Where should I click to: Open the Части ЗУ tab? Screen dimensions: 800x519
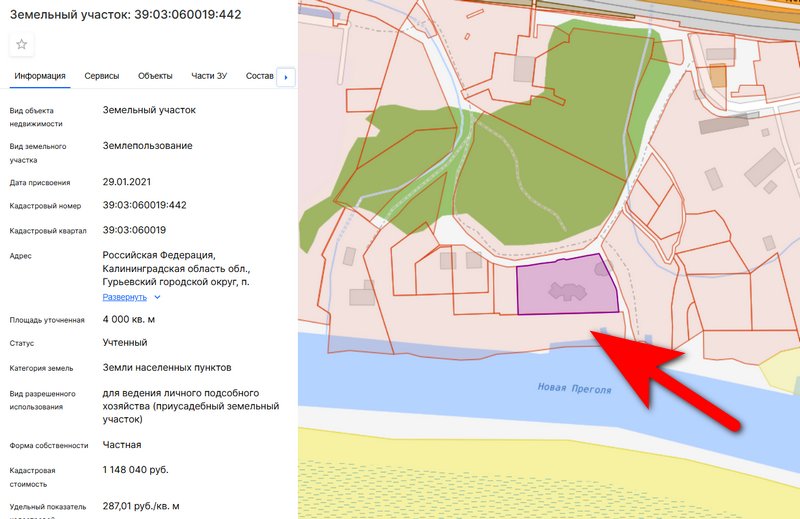pyautogui.click(x=209, y=76)
